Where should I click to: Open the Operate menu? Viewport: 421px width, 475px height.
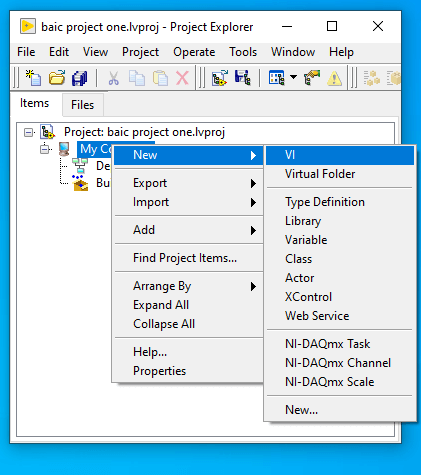(x=194, y=52)
